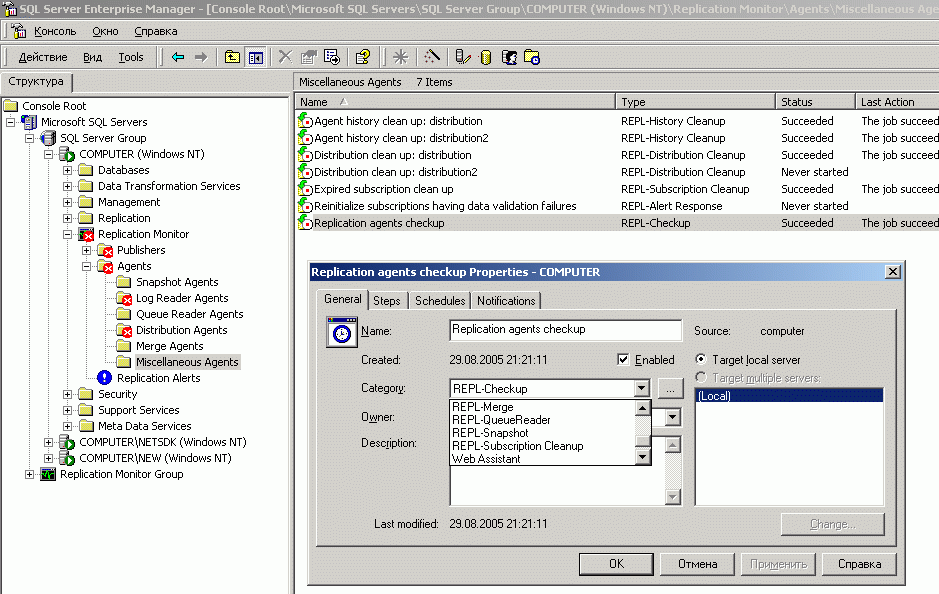This screenshot has height=594, width=939.
Task: Click the Distribution Agents error folder icon
Action: click(x=124, y=330)
